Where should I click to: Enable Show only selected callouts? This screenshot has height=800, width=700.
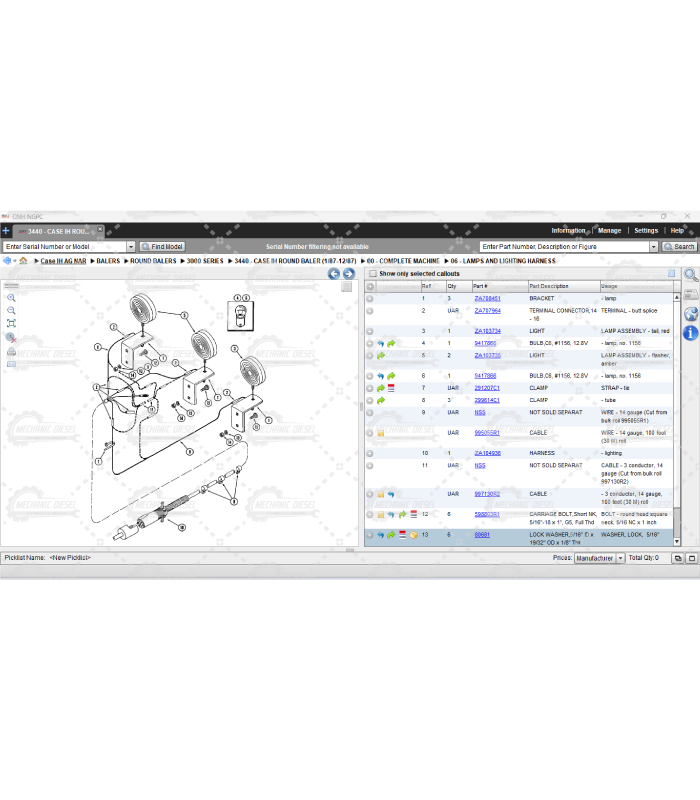pos(373,273)
